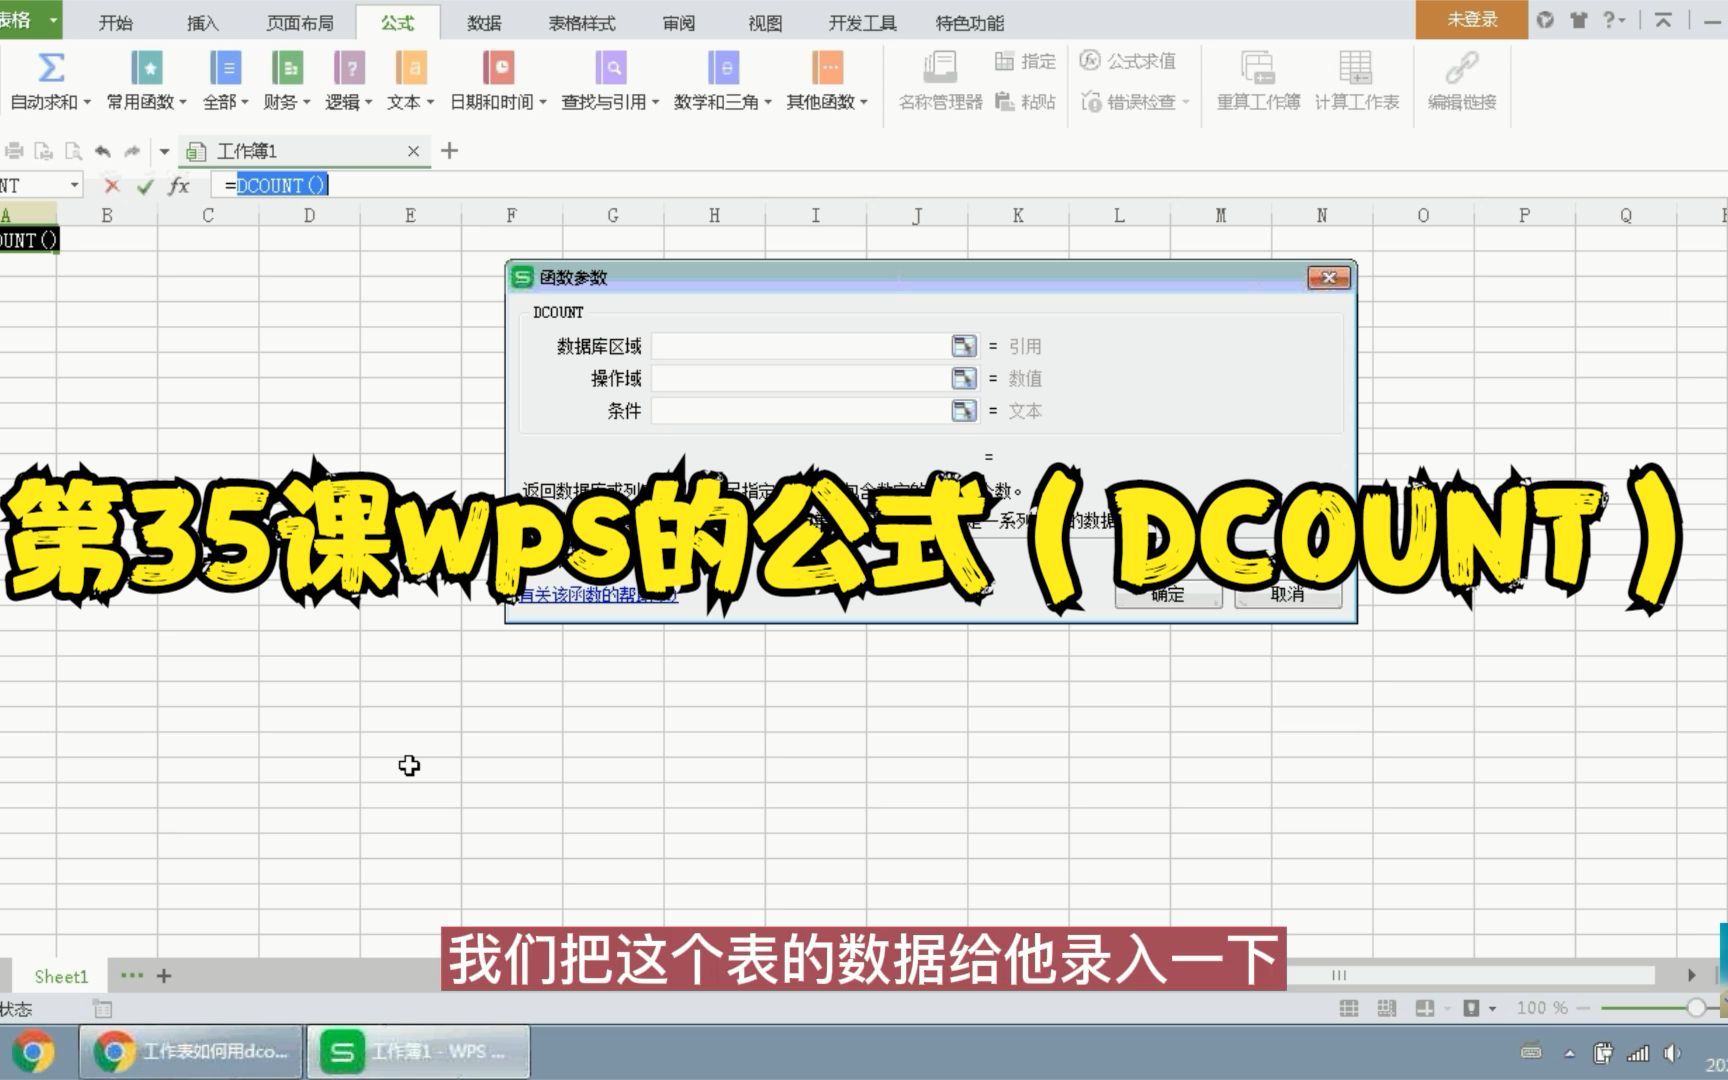Click the undo arrow in quick access bar
The width and height of the screenshot is (1728, 1080).
click(x=102, y=151)
